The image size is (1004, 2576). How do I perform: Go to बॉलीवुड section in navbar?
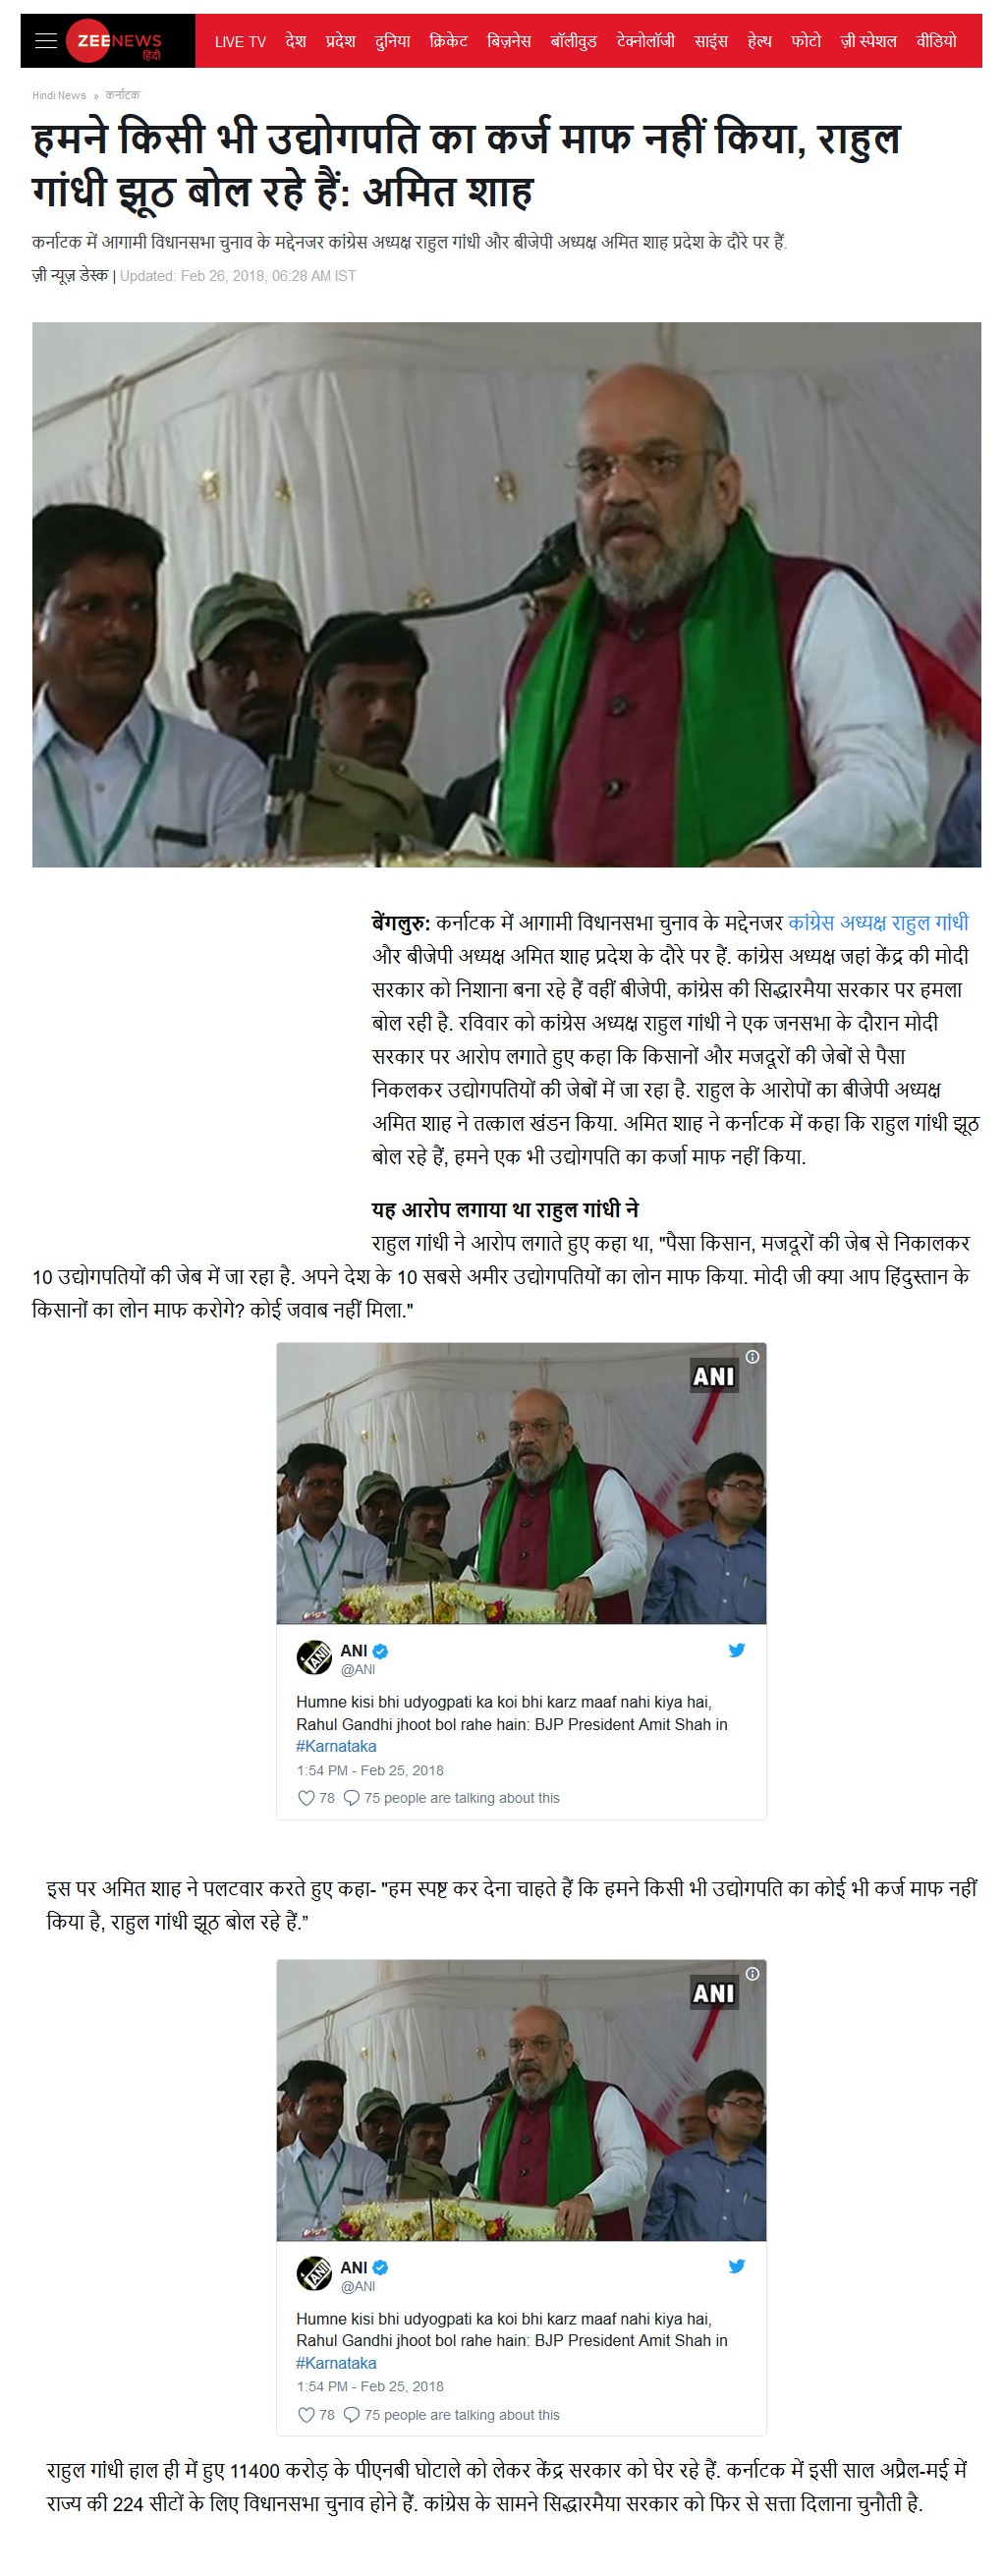[574, 41]
